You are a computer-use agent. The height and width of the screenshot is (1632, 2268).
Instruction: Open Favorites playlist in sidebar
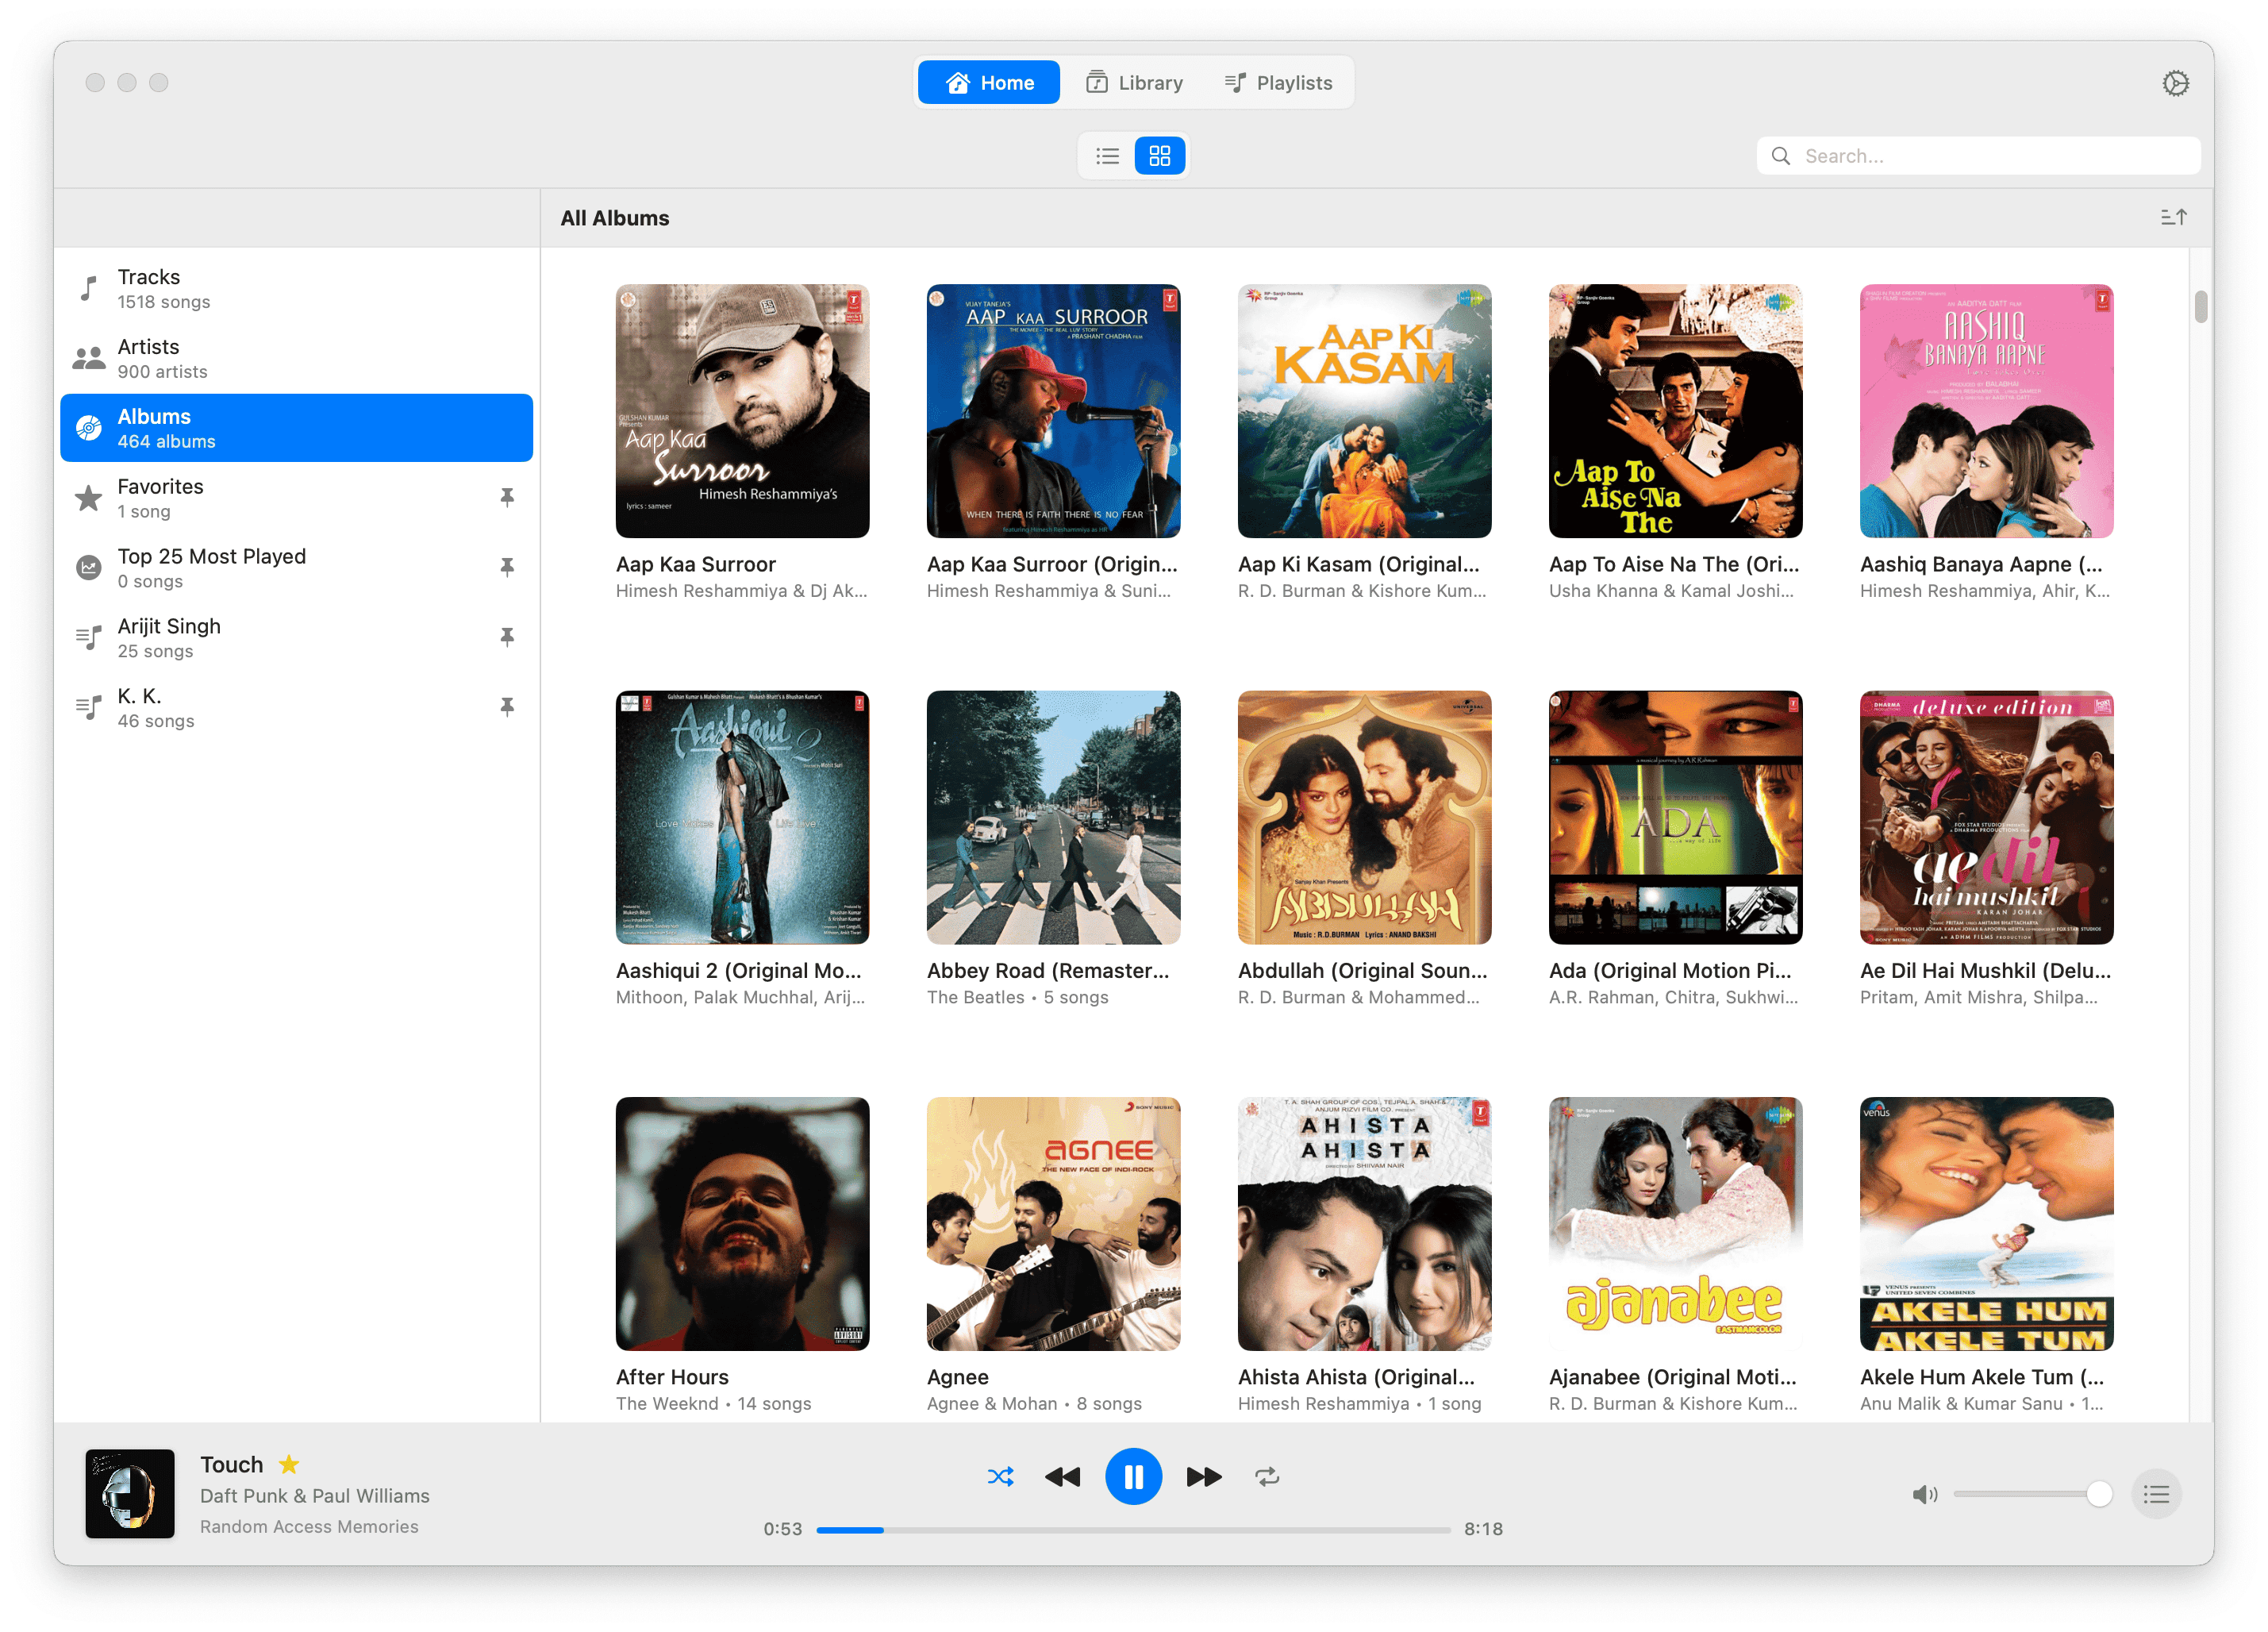coord(296,498)
